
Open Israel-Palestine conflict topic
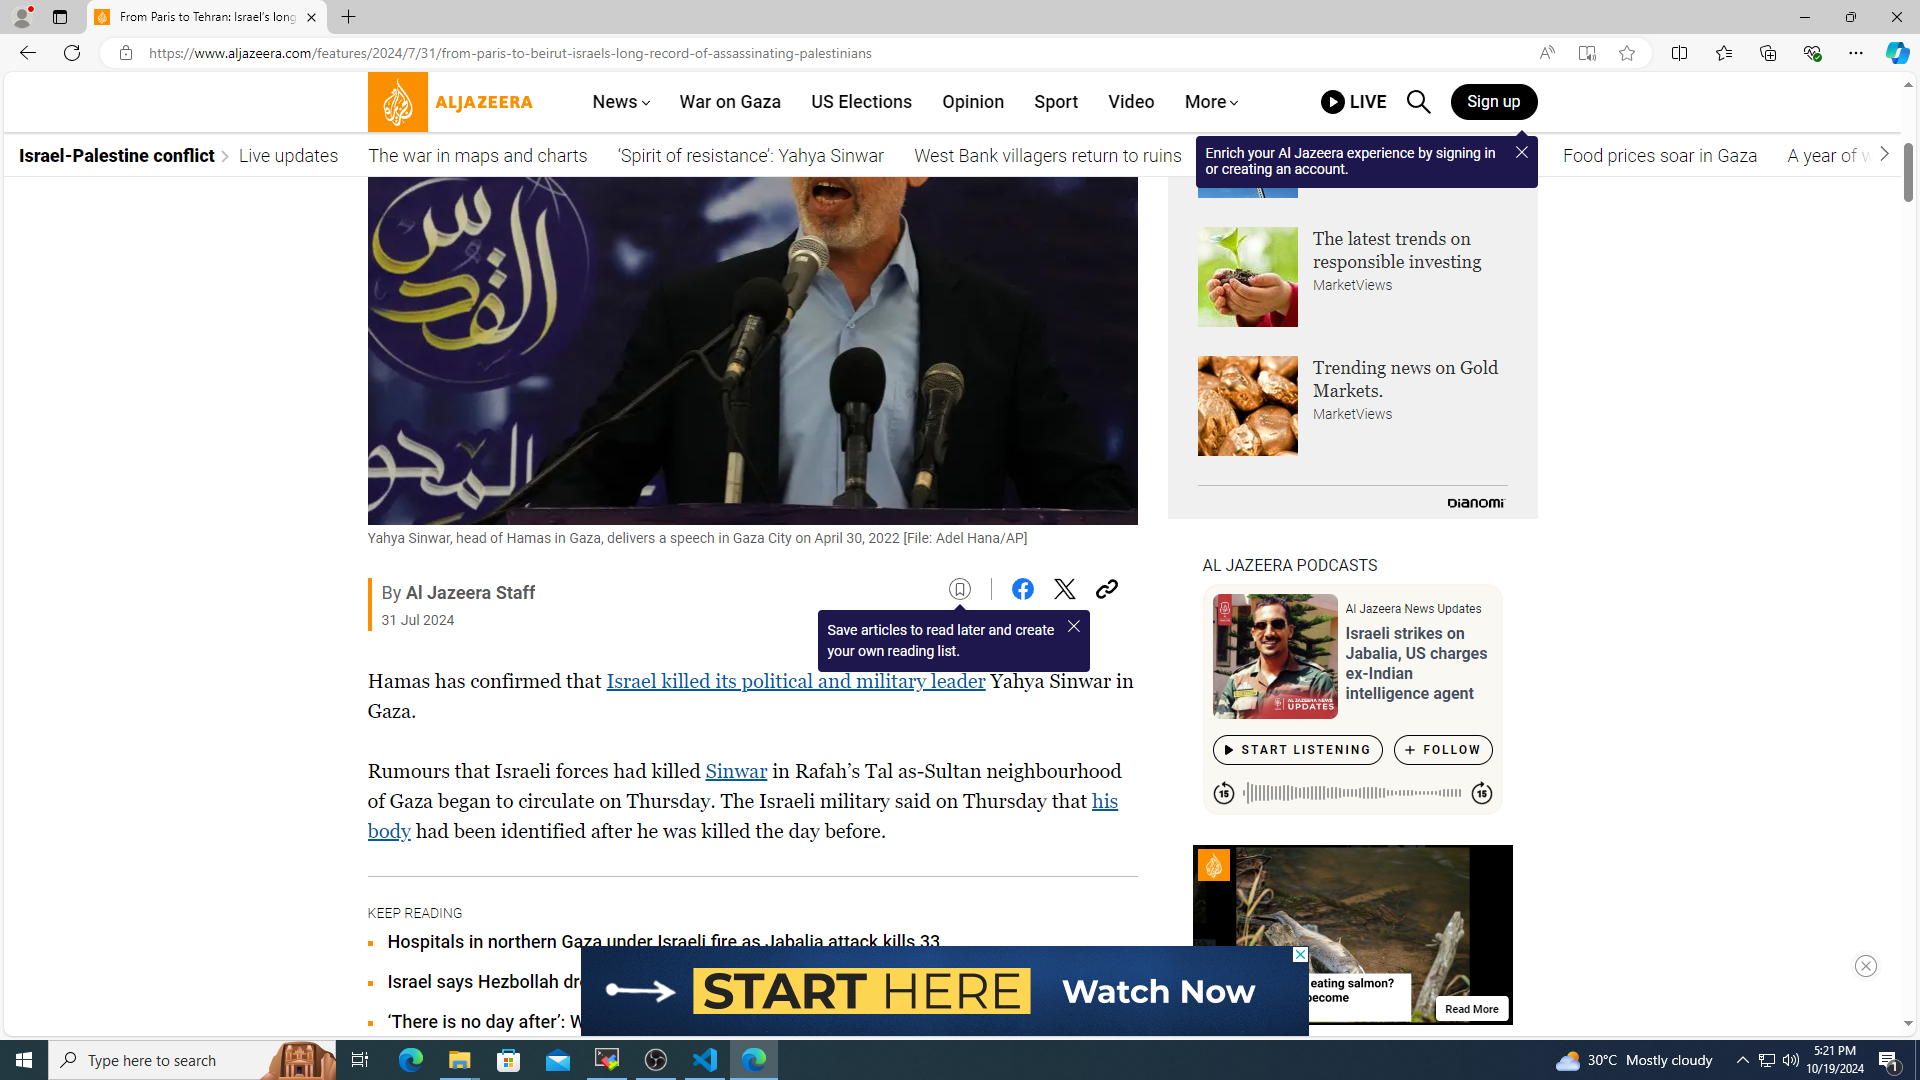[x=117, y=156]
